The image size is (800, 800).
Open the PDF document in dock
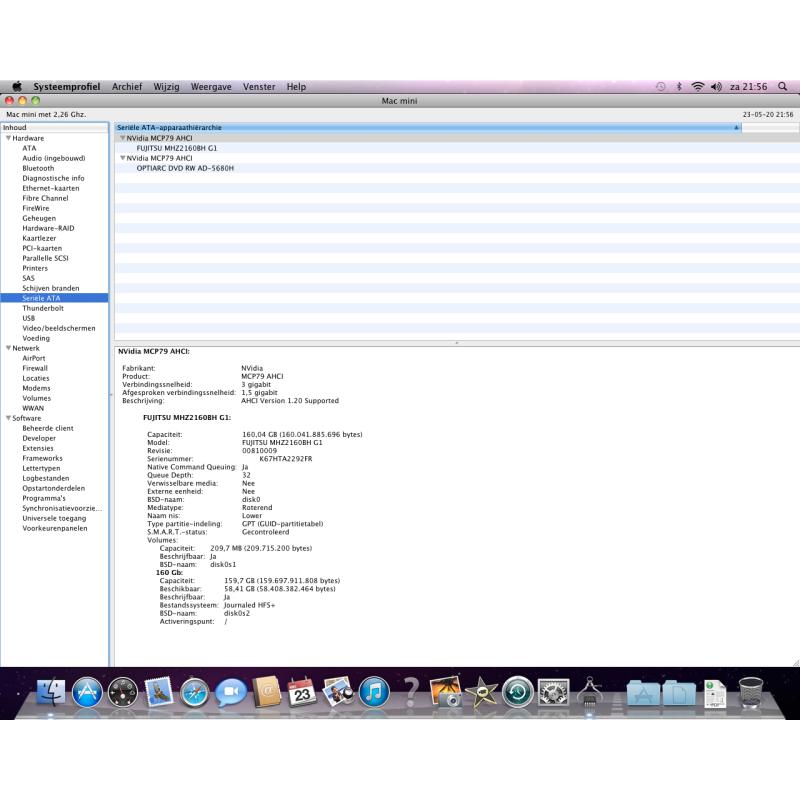(715, 693)
